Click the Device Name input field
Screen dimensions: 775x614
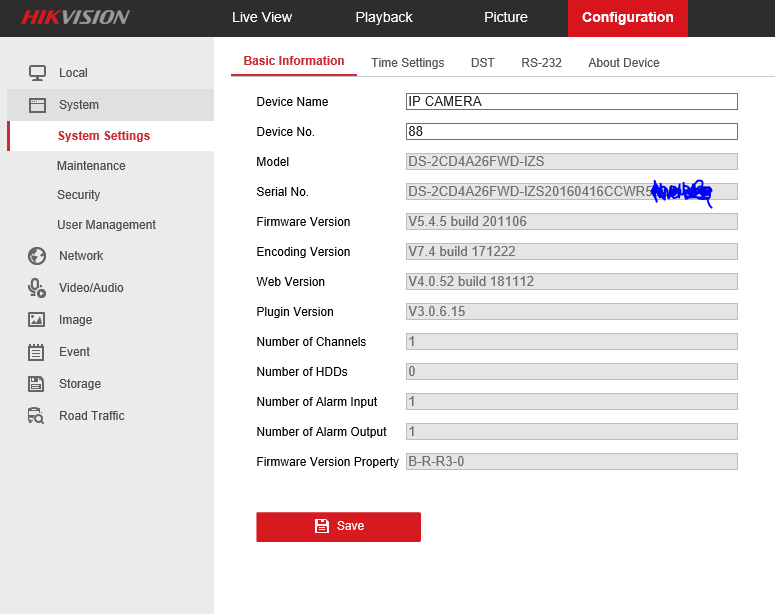[571, 102]
